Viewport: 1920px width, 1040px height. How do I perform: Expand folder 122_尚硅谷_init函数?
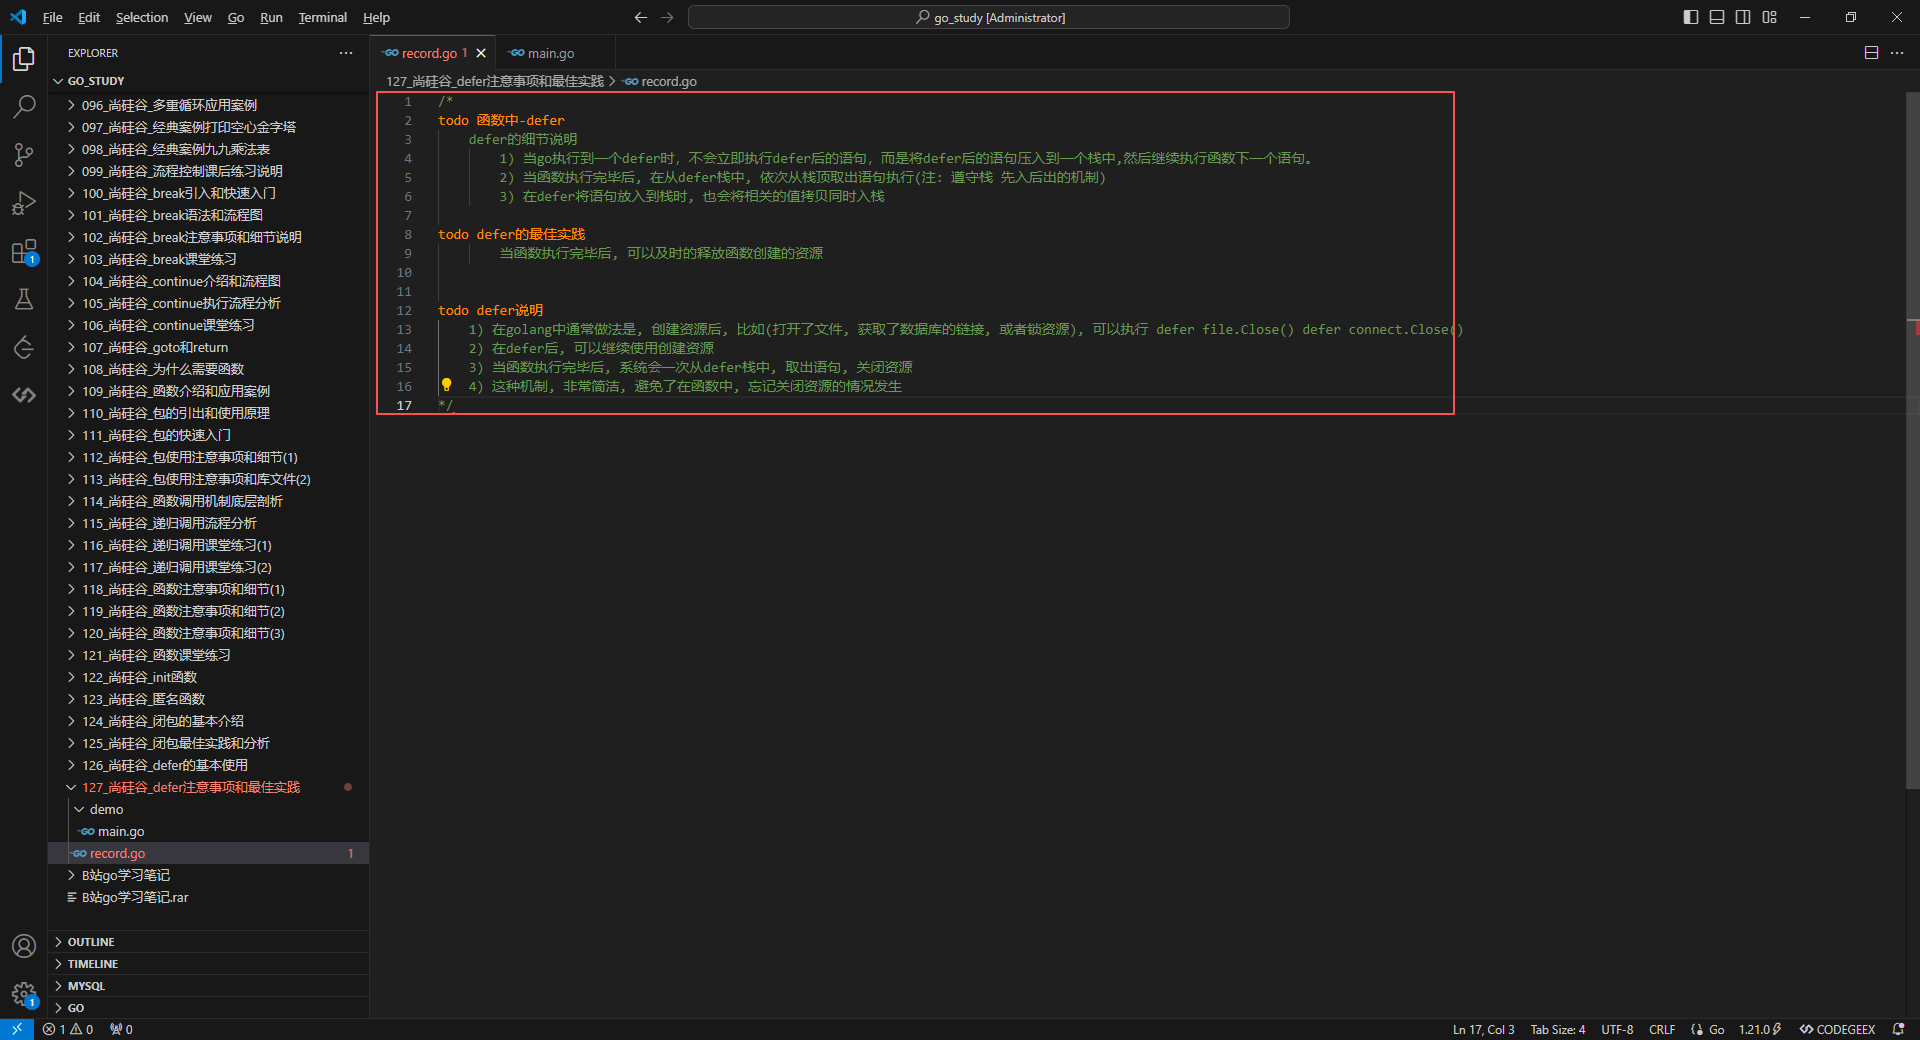[x=209, y=677]
